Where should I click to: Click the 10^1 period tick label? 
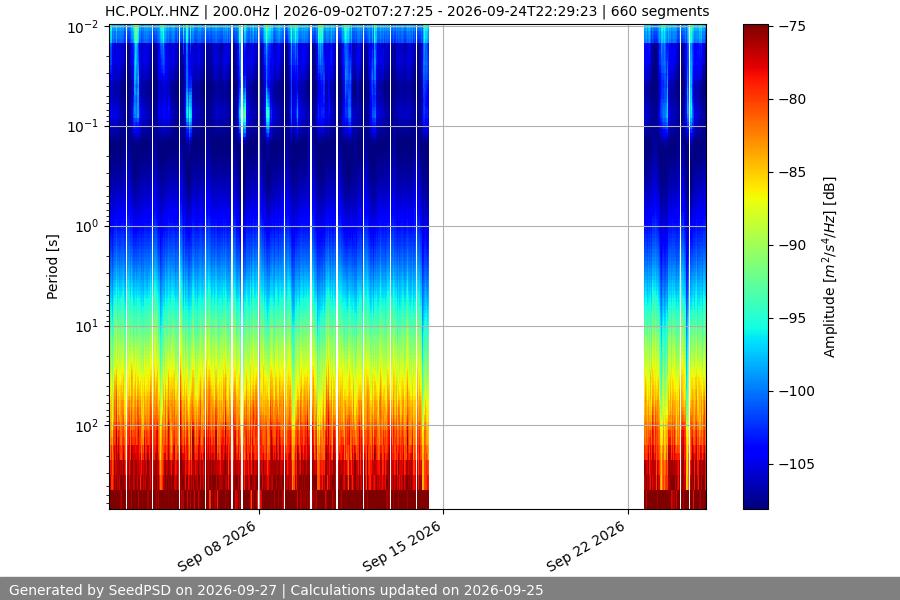tap(87, 326)
